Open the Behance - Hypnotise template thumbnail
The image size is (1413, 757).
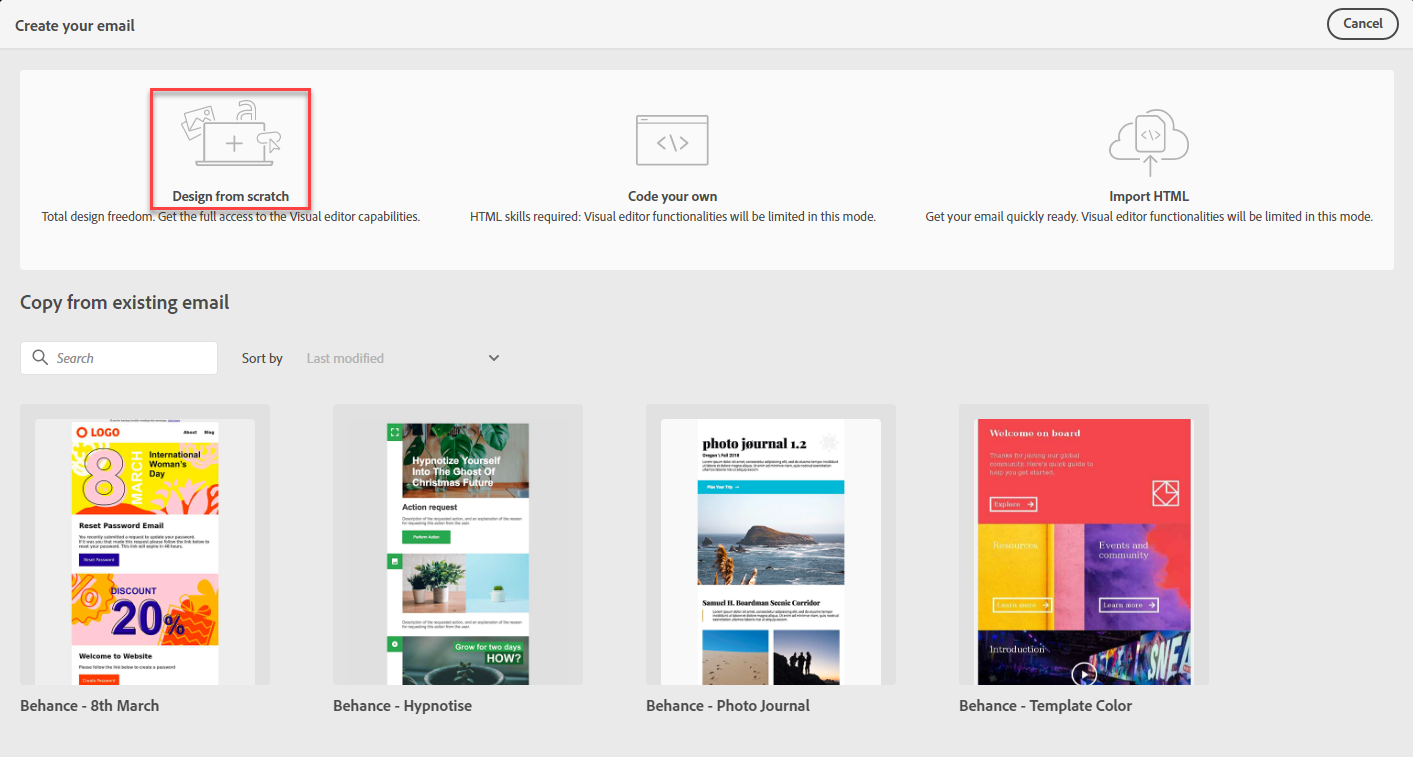pyautogui.click(x=458, y=545)
